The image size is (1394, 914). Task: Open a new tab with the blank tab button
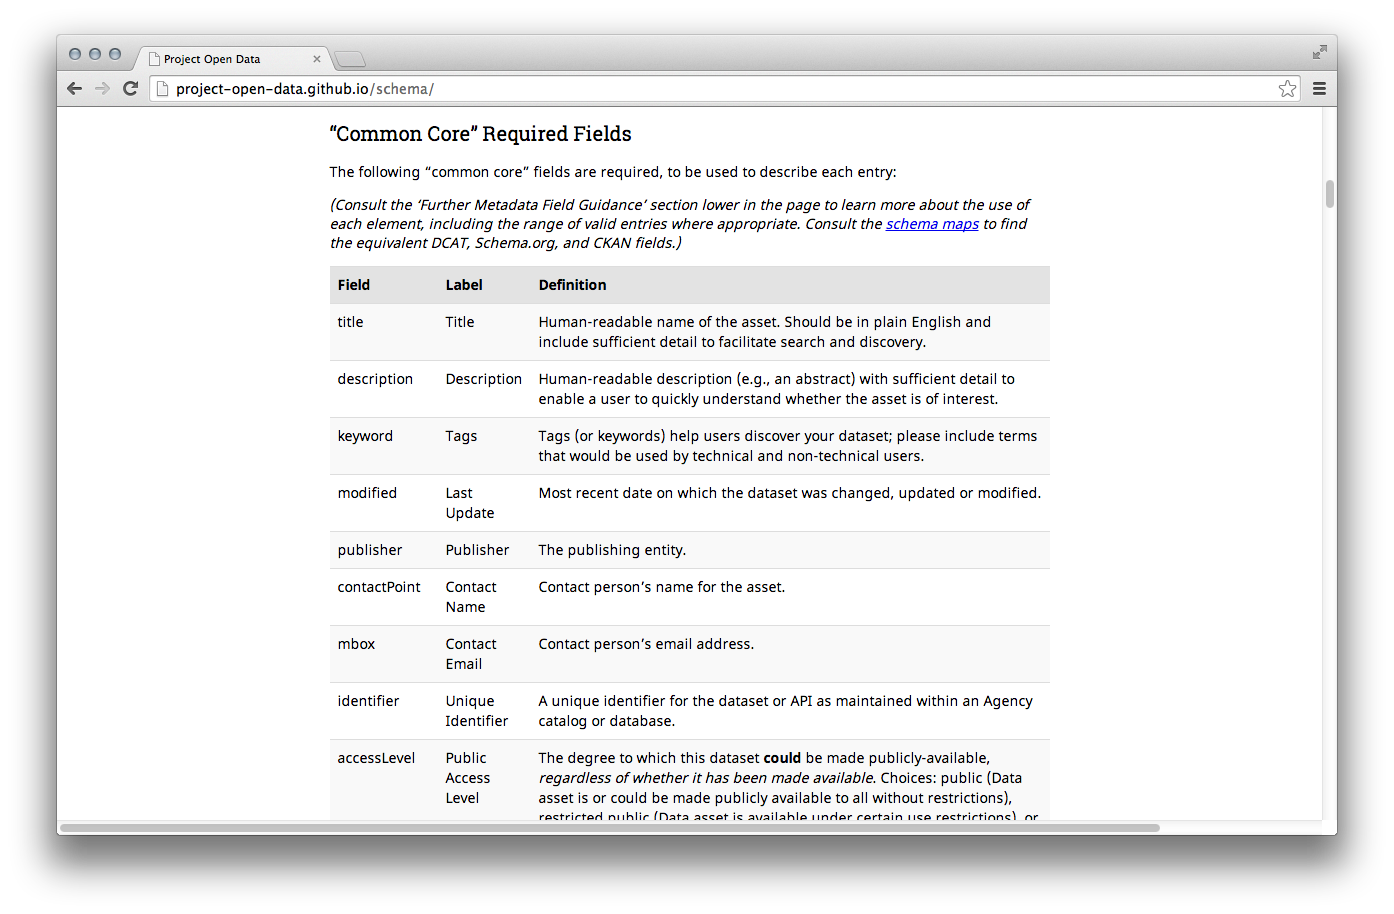point(350,59)
